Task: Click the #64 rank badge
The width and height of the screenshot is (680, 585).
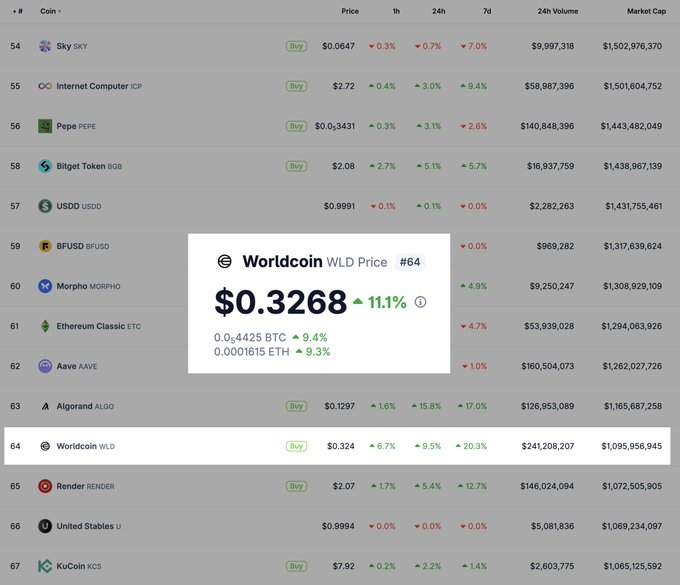Action: 410,262
